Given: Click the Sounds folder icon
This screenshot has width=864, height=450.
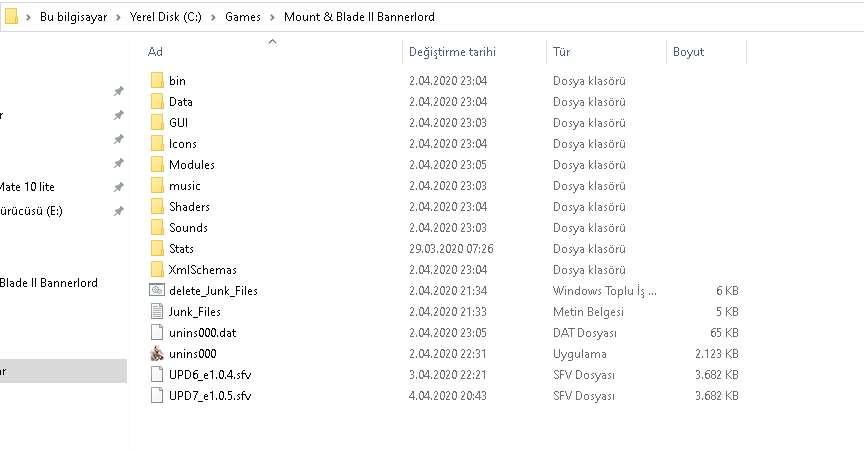Looking at the screenshot, I should [x=157, y=227].
